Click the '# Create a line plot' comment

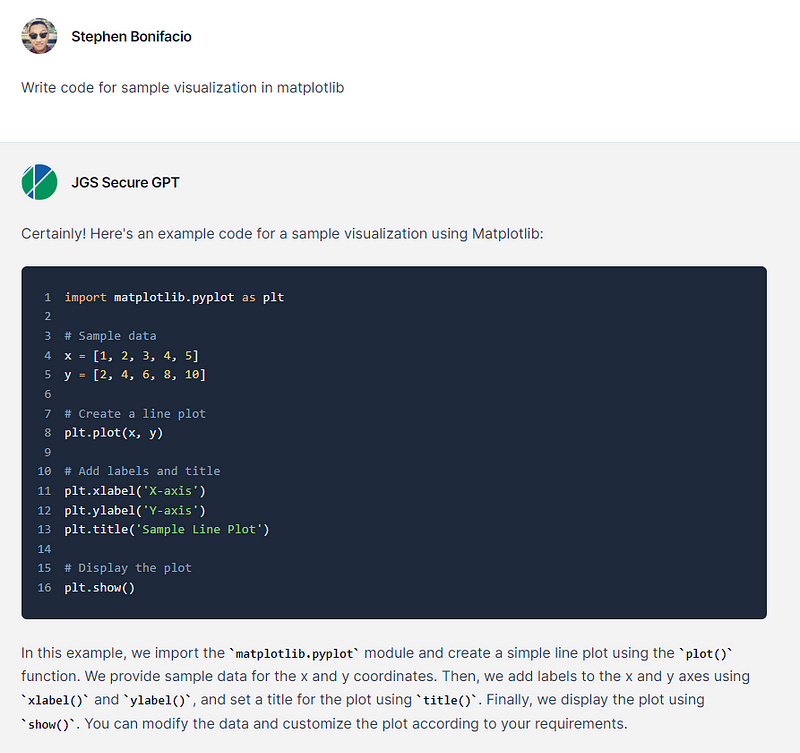pos(135,414)
